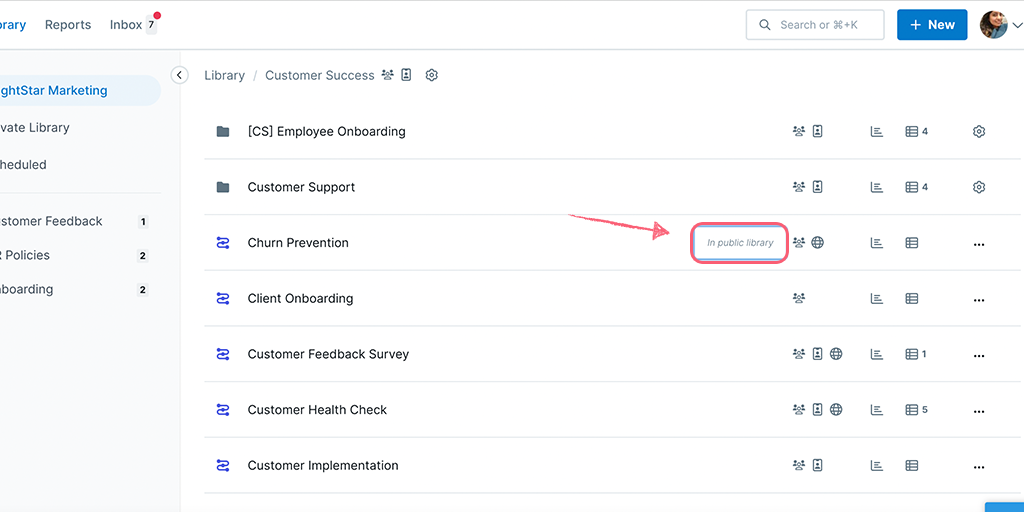Click the globe icon on Churn Prevention
Screen dimensions: 1024x512
818,243
